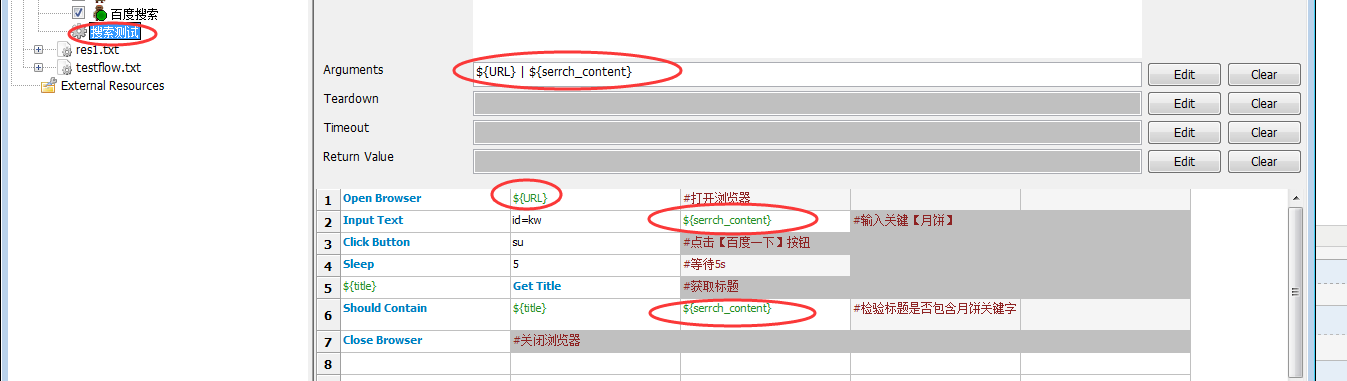
Task: Select the Close Browser cell
Action: pyautogui.click(x=425, y=341)
